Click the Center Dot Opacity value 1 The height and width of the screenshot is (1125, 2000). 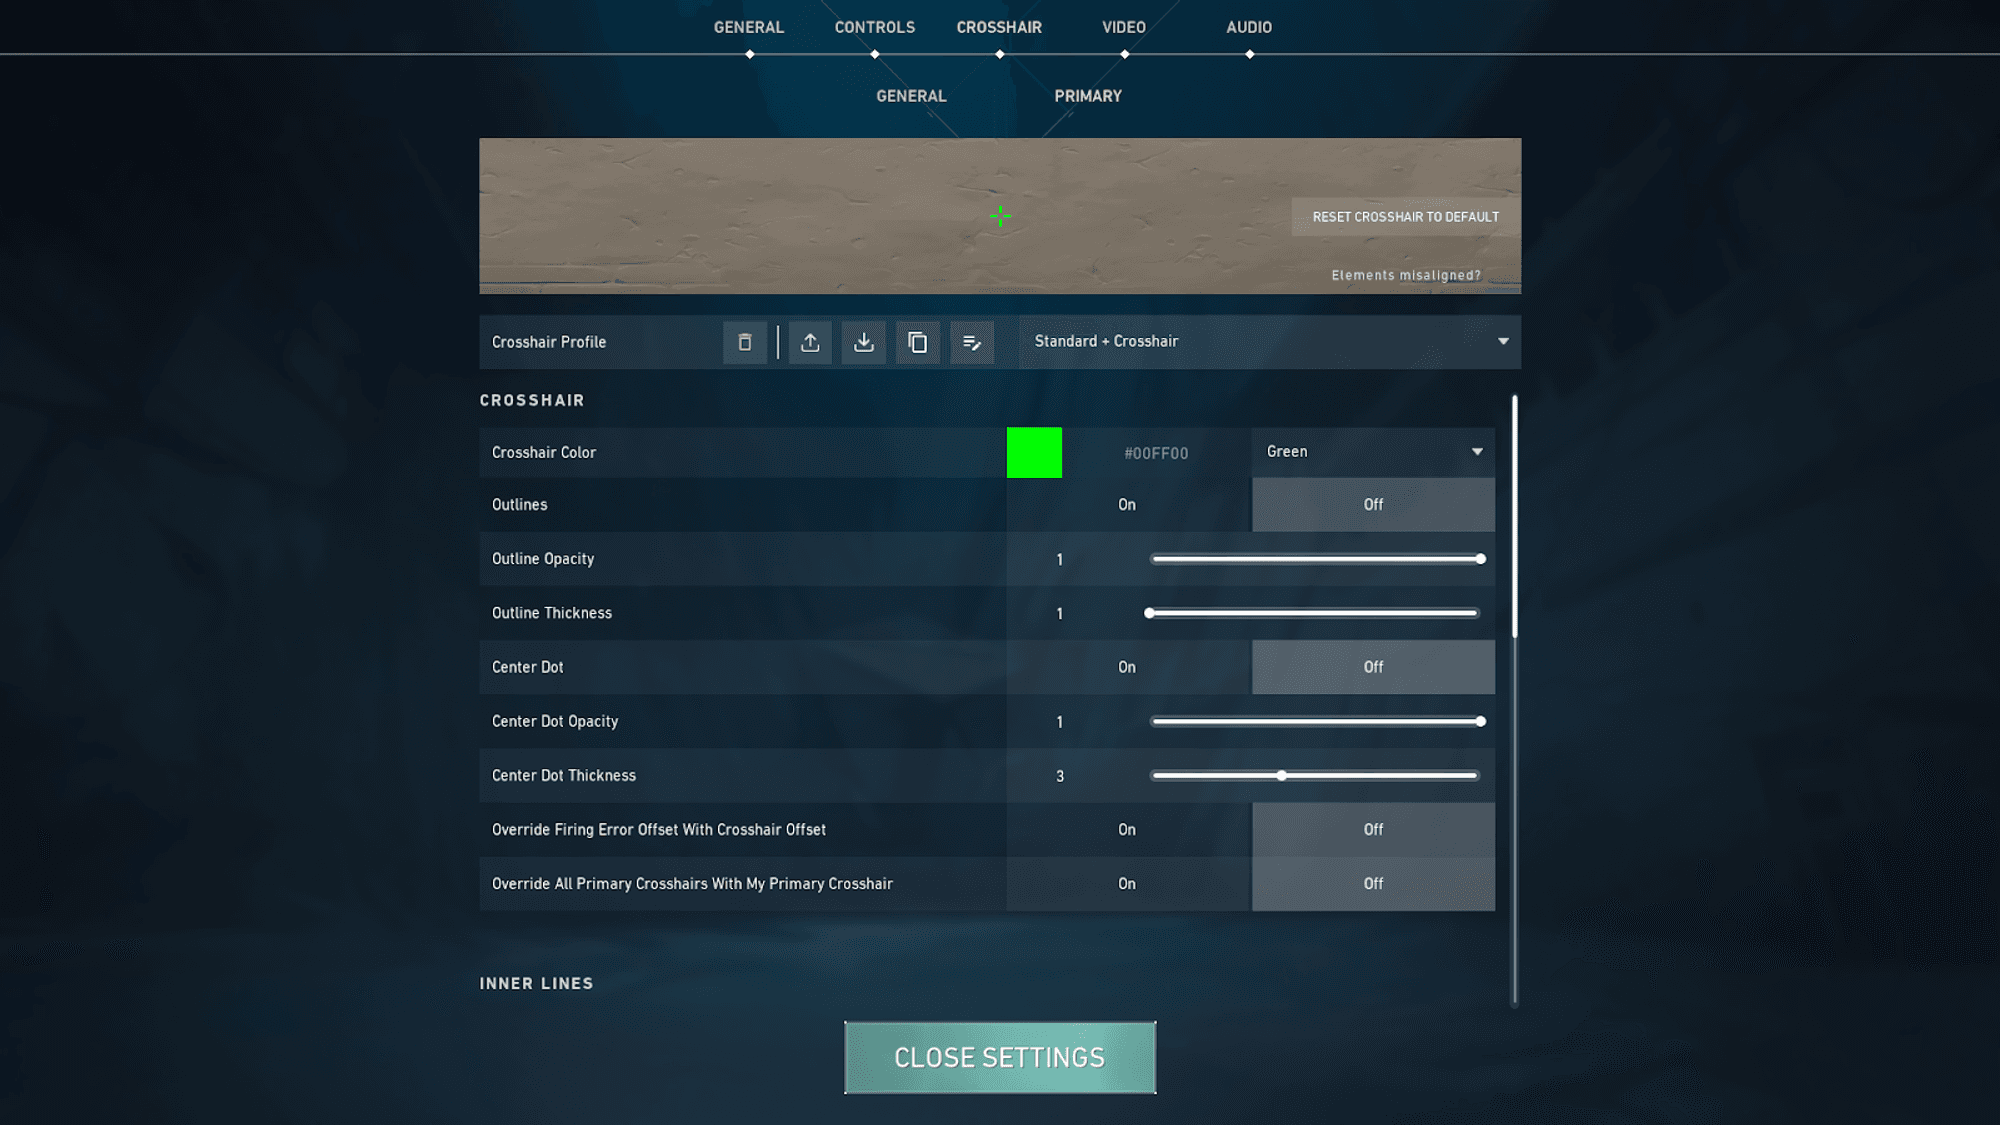tap(1060, 722)
